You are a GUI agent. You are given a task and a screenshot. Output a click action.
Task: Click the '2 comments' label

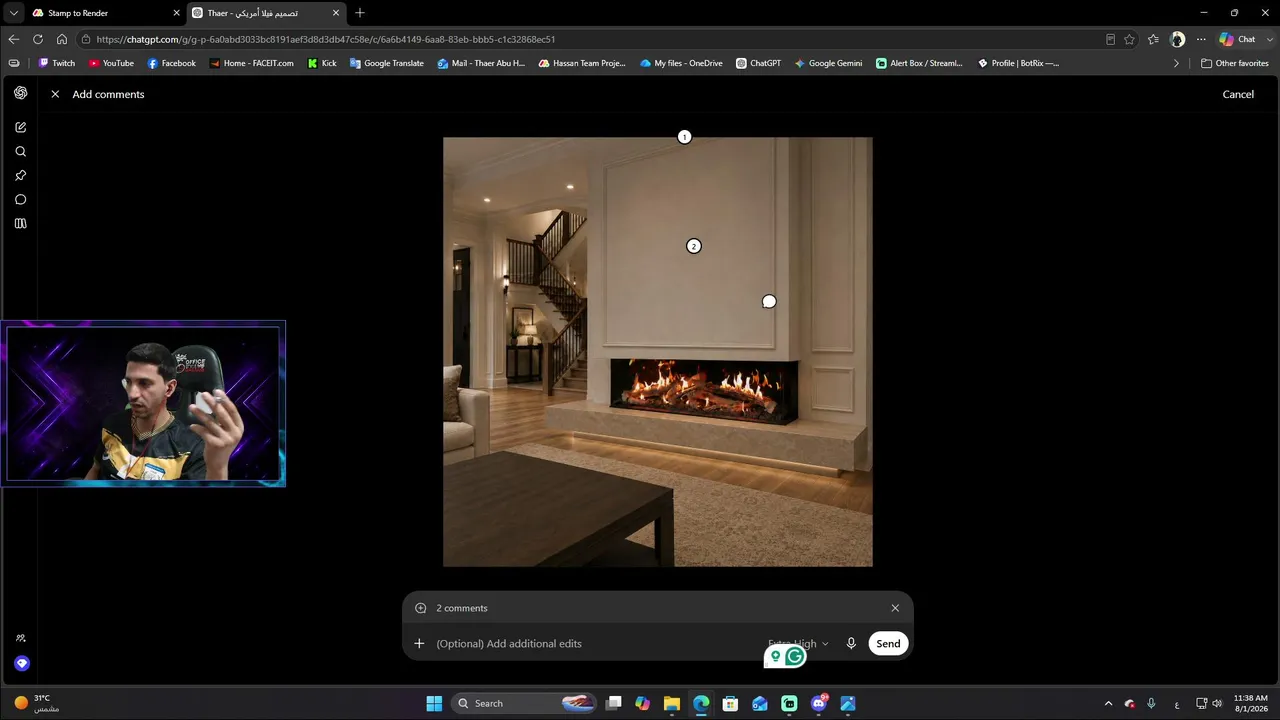[462, 608]
